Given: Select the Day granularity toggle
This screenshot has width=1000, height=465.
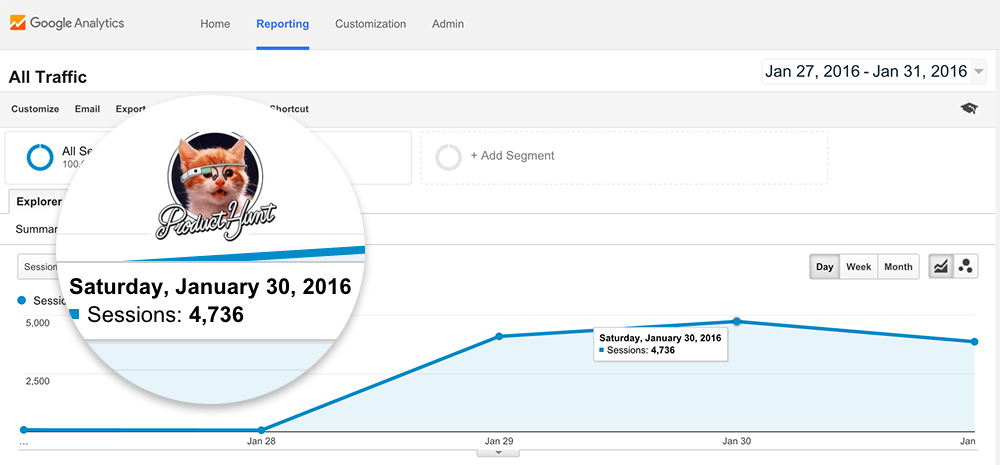Looking at the screenshot, I should (825, 267).
